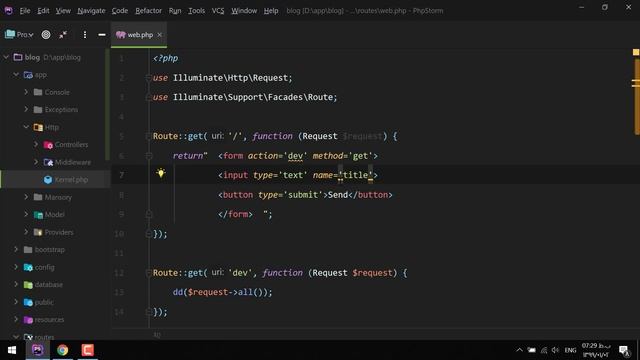The height and width of the screenshot is (360, 640).
Task: Select the config folder icon
Action: pyautogui.click(x=28, y=267)
